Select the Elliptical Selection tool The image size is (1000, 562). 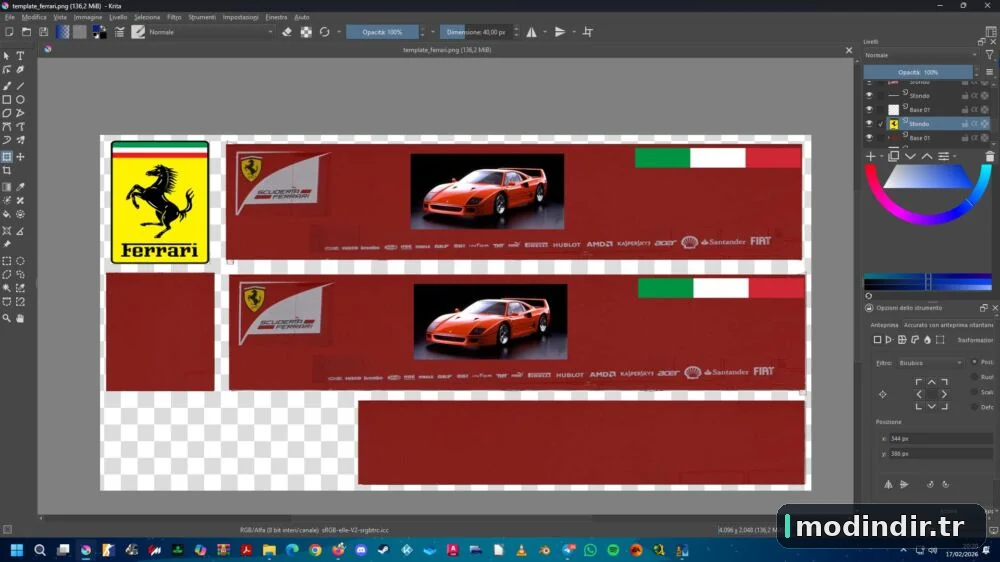pos(20,261)
